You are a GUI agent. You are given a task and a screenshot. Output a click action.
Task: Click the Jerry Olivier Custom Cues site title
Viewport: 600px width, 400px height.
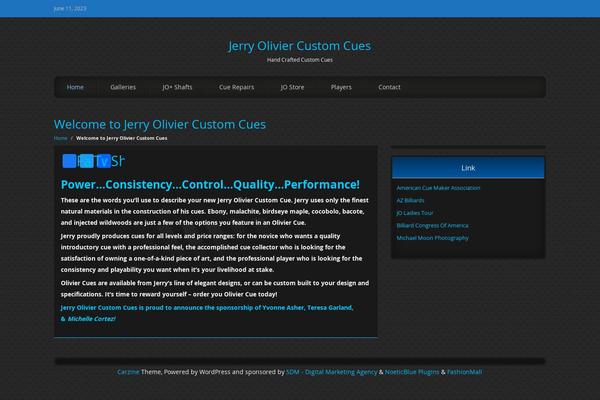tap(300, 46)
